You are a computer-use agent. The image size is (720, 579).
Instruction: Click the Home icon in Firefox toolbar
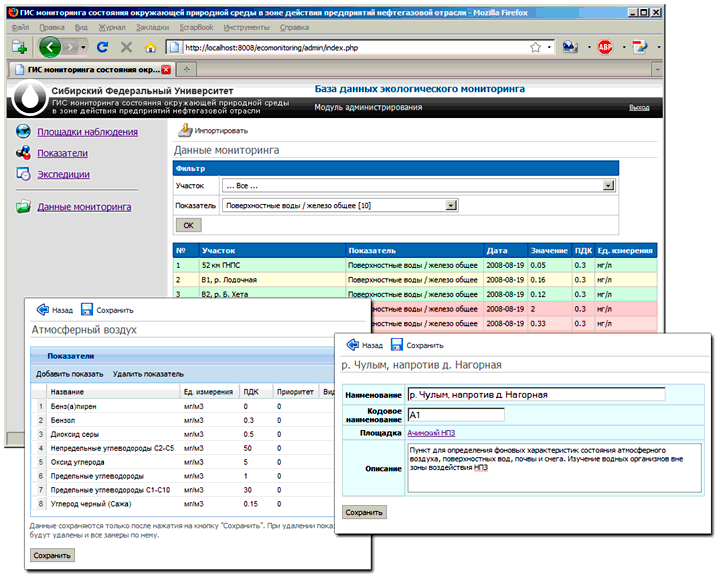(x=150, y=47)
